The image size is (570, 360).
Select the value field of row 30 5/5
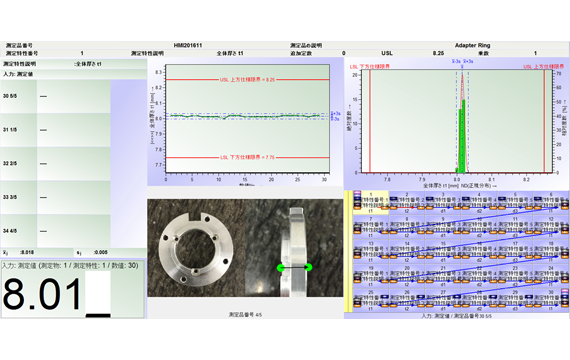pos(73,96)
